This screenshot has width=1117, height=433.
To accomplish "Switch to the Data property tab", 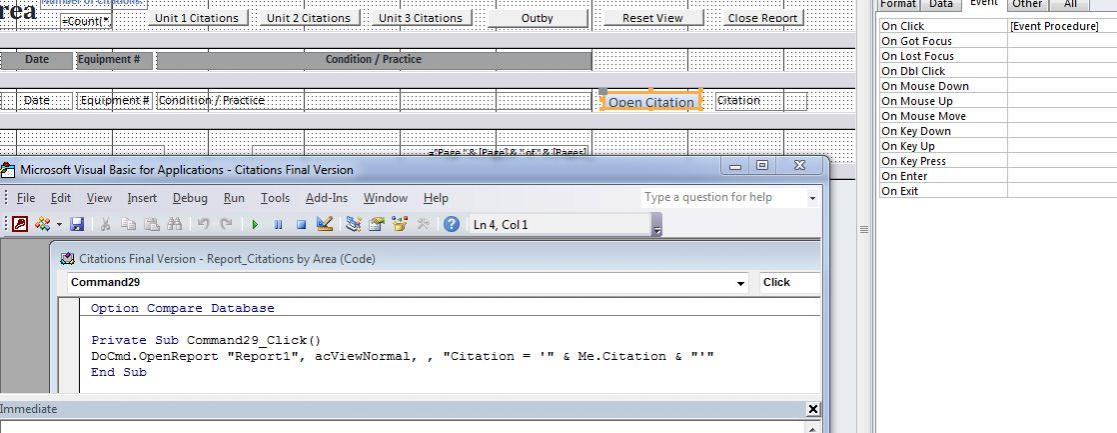I will pyautogui.click(x=941, y=4).
